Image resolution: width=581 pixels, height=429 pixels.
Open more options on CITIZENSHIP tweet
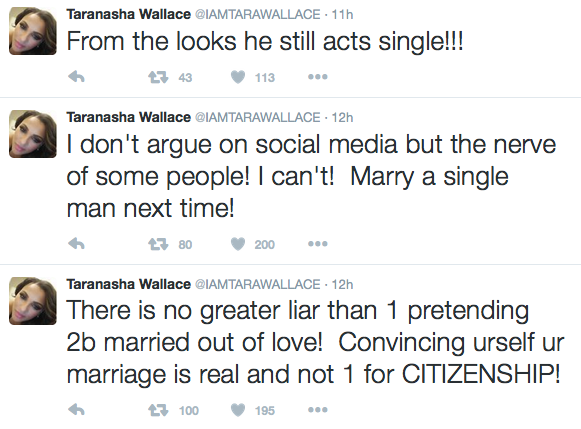point(318,410)
